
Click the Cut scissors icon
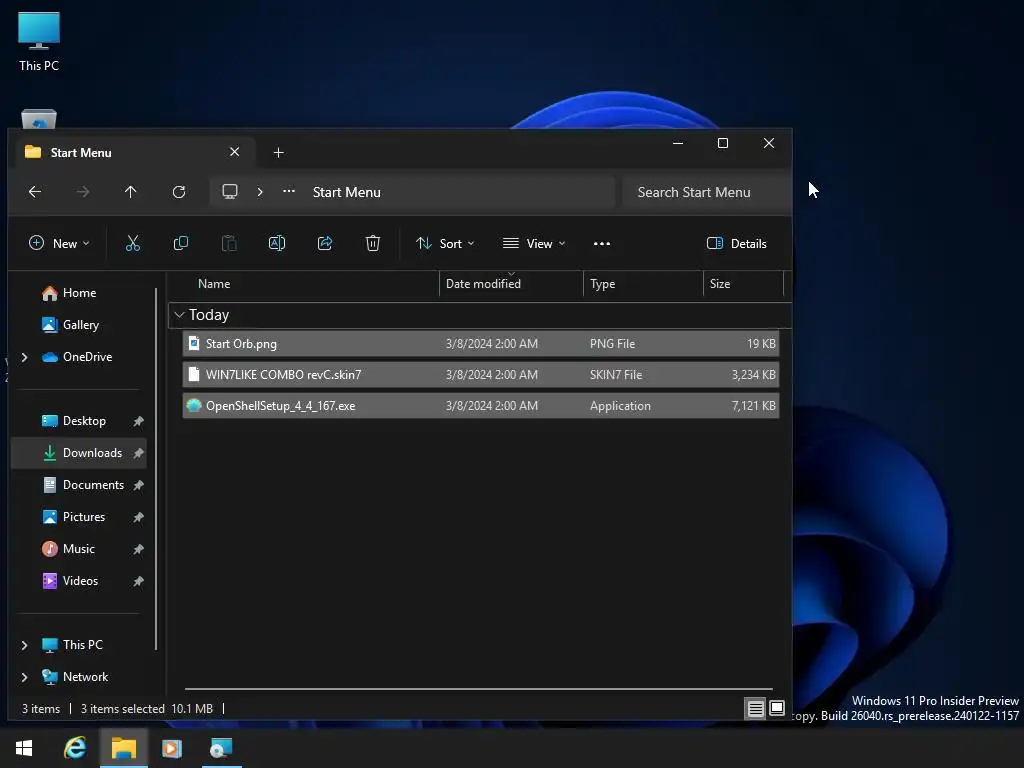(x=133, y=244)
